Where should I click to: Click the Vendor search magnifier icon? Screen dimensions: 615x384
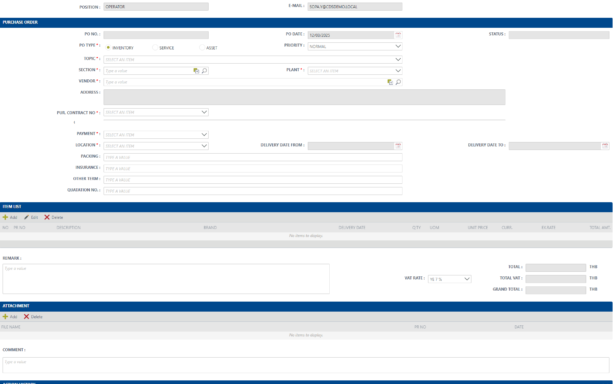coord(398,82)
